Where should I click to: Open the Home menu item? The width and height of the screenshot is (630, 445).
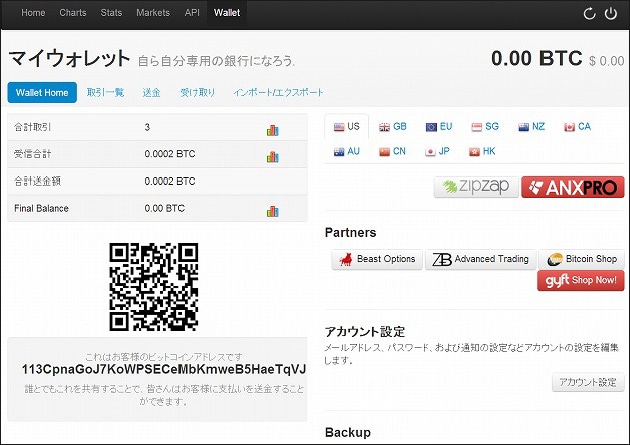33,13
